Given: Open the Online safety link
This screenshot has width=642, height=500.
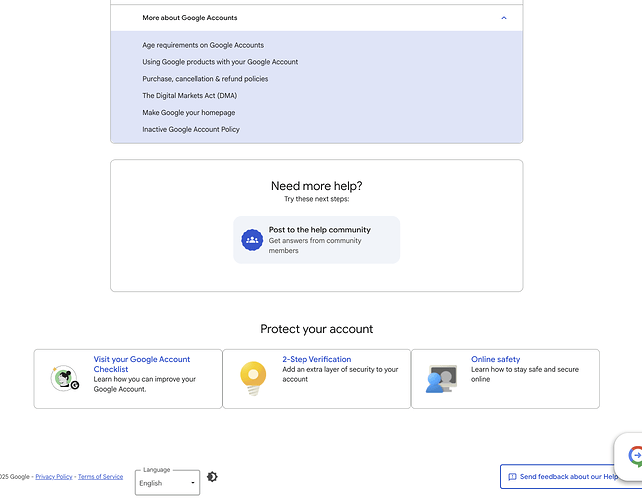Looking at the screenshot, I should click(495, 359).
